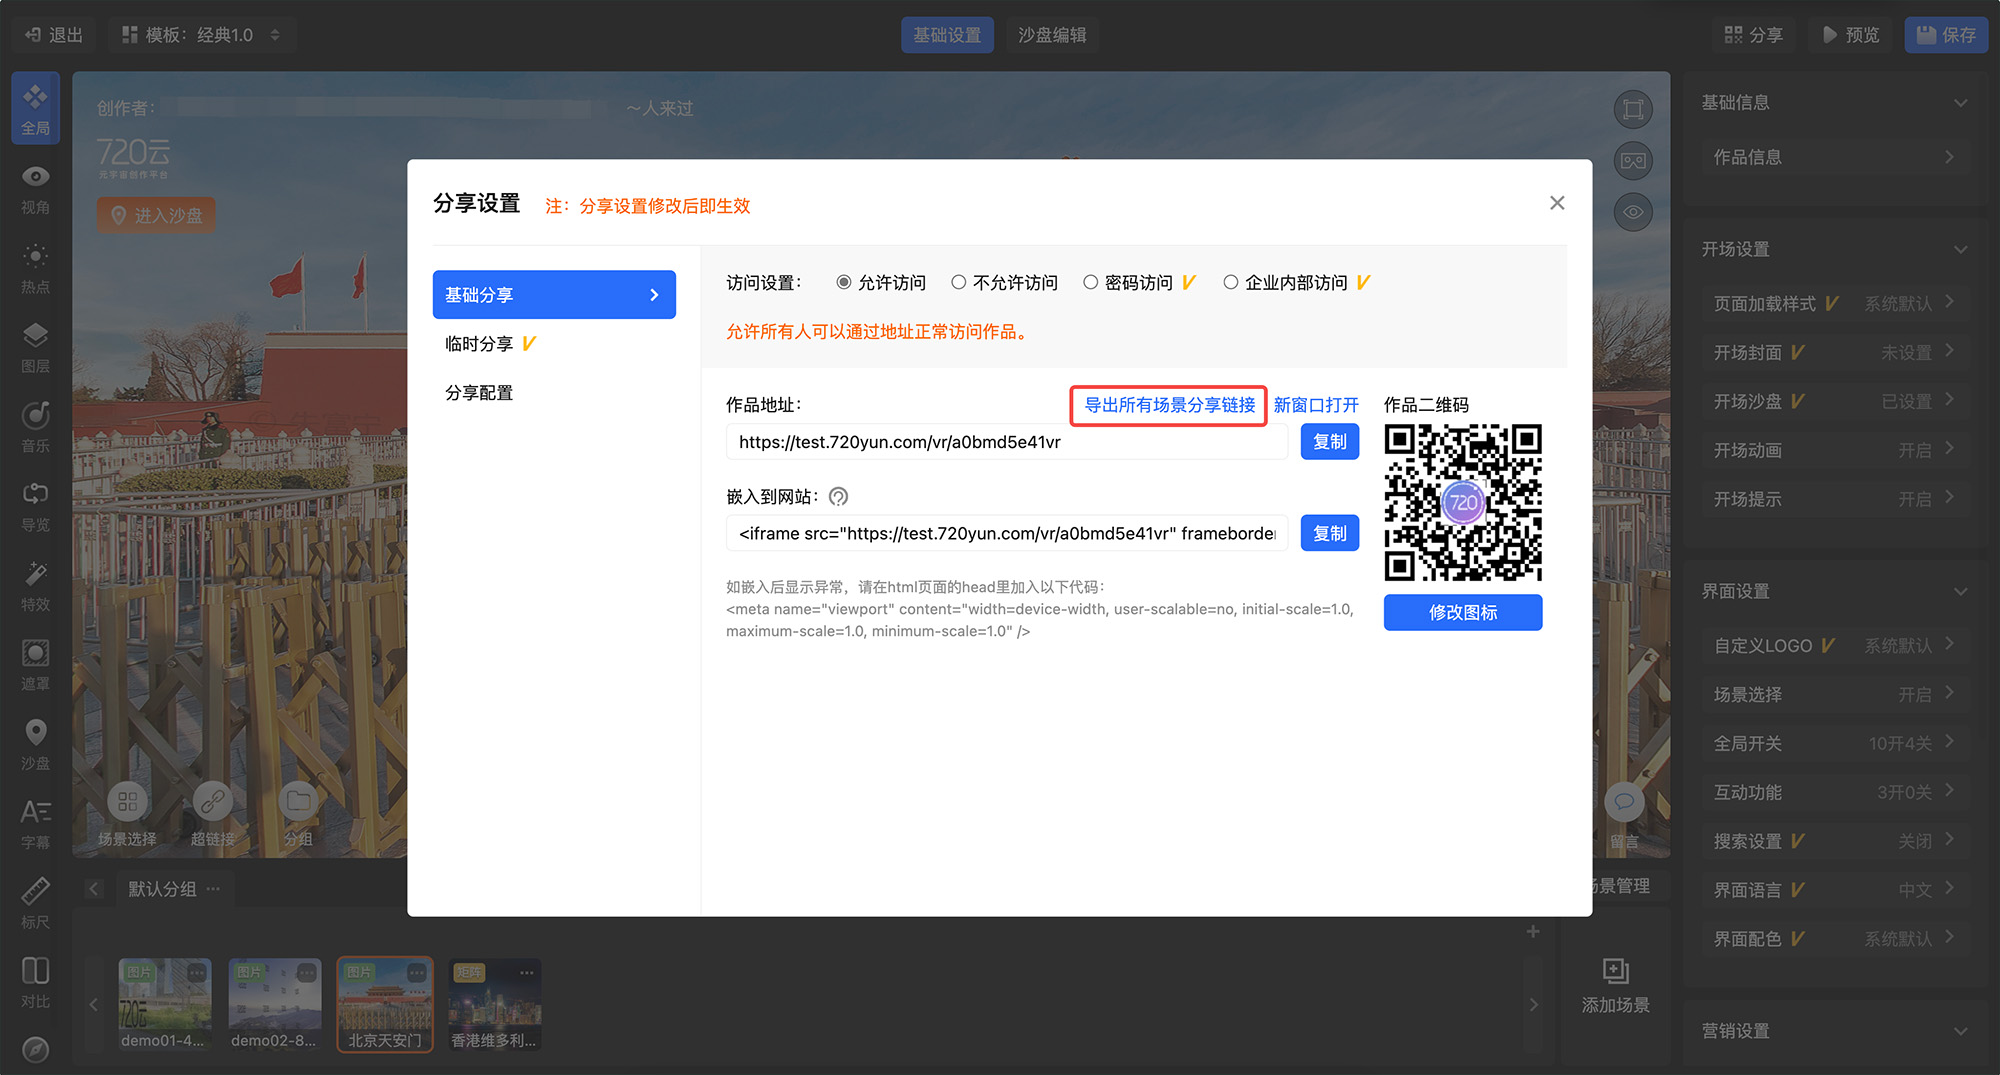This screenshot has height=1075, width=2000.
Task: Collapse the 基础信息 panel section
Action: (x=1959, y=103)
